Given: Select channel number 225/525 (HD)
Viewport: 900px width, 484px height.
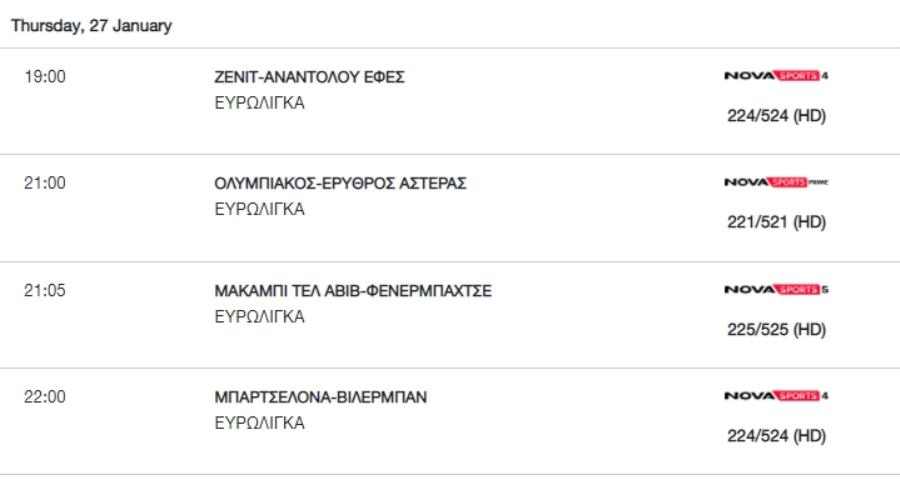Looking at the screenshot, I should [777, 329].
